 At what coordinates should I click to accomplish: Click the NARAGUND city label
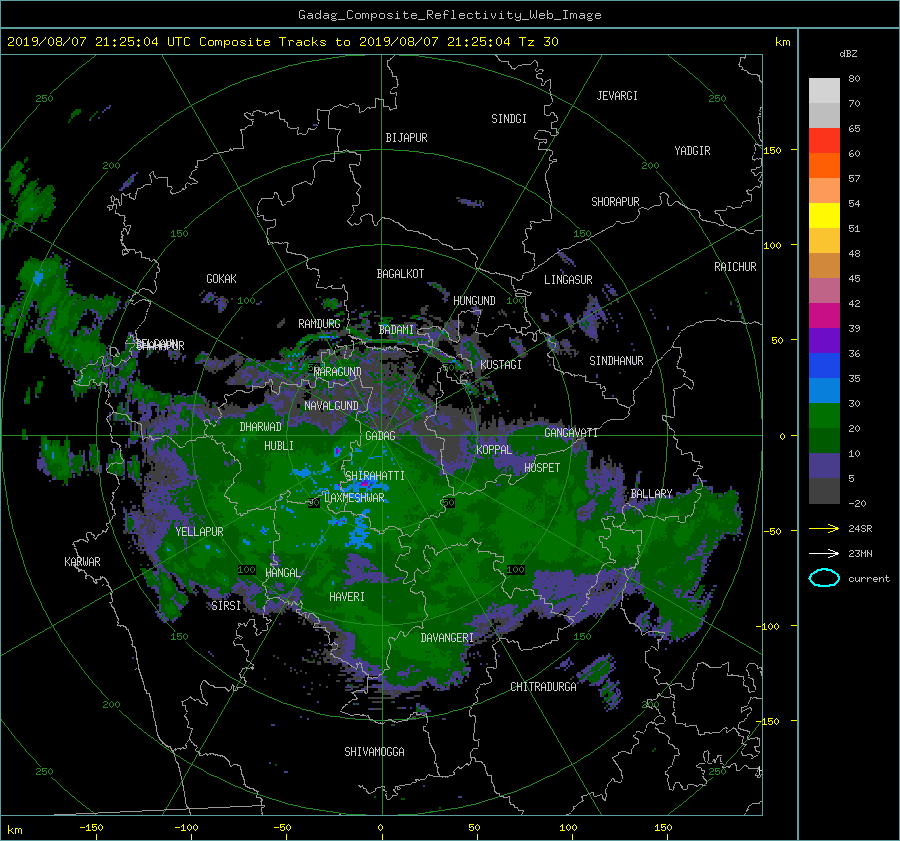338,372
